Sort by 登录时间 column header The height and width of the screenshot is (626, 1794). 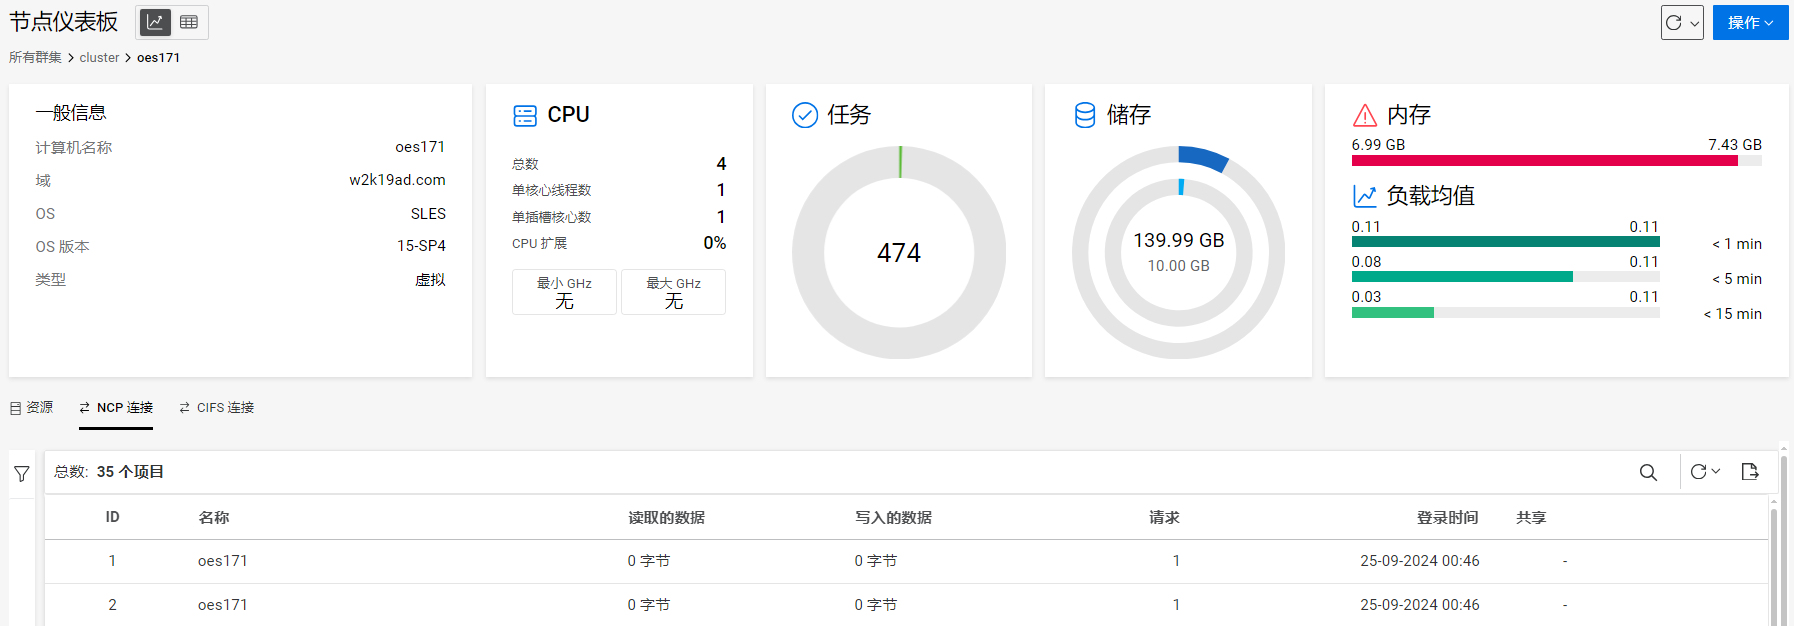click(1447, 518)
